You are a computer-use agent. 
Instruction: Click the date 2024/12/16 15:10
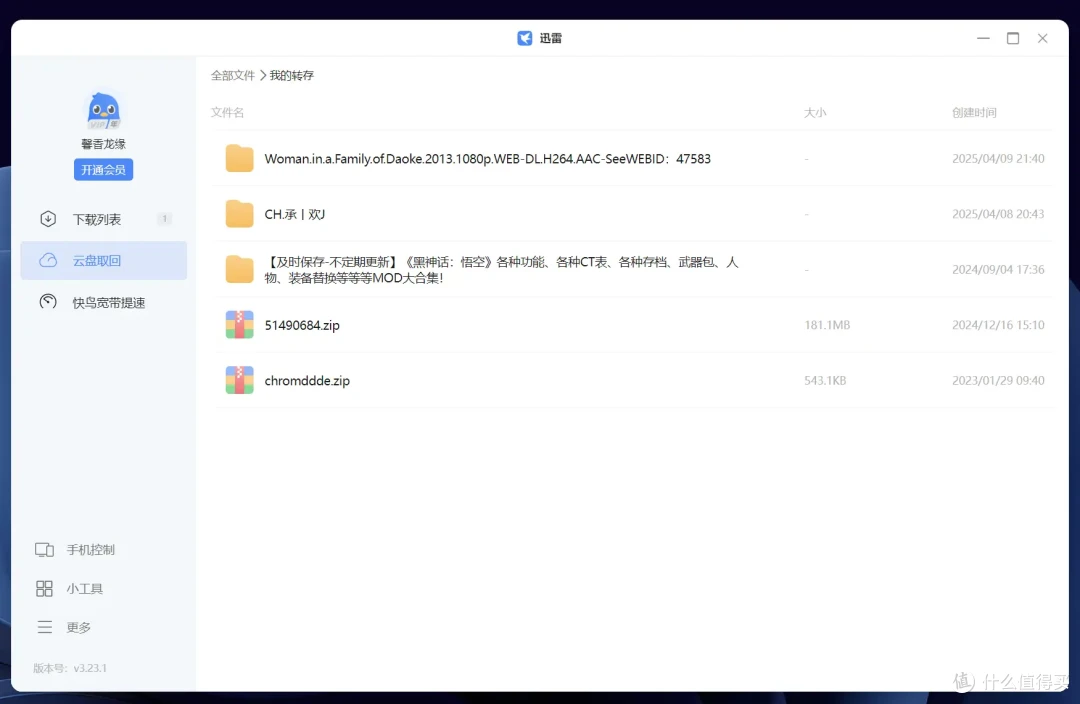tap(998, 324)
